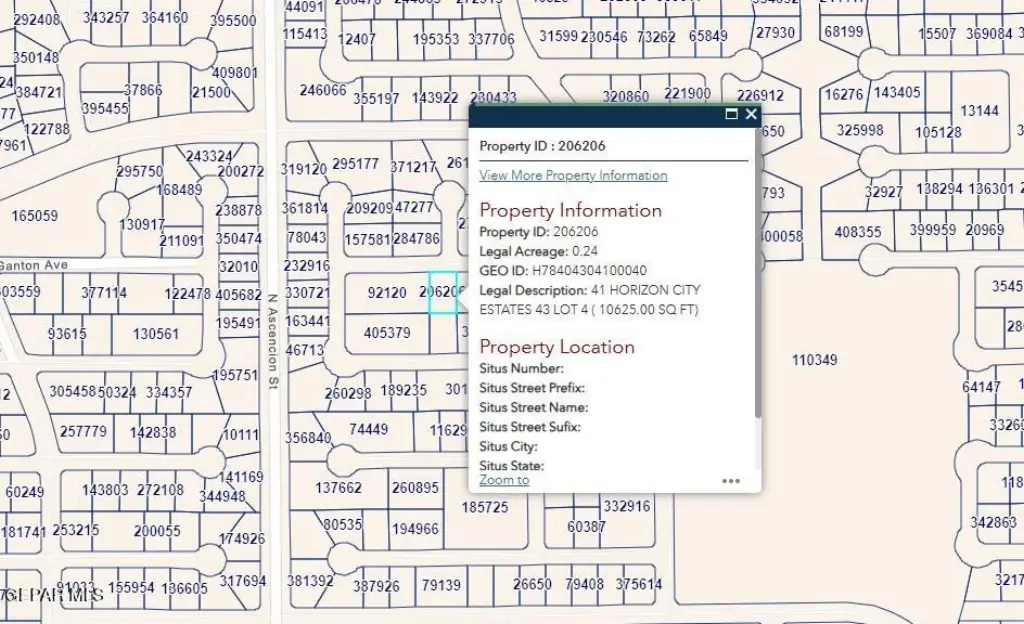Click the Zoom to link

click(x=504, y=480)
